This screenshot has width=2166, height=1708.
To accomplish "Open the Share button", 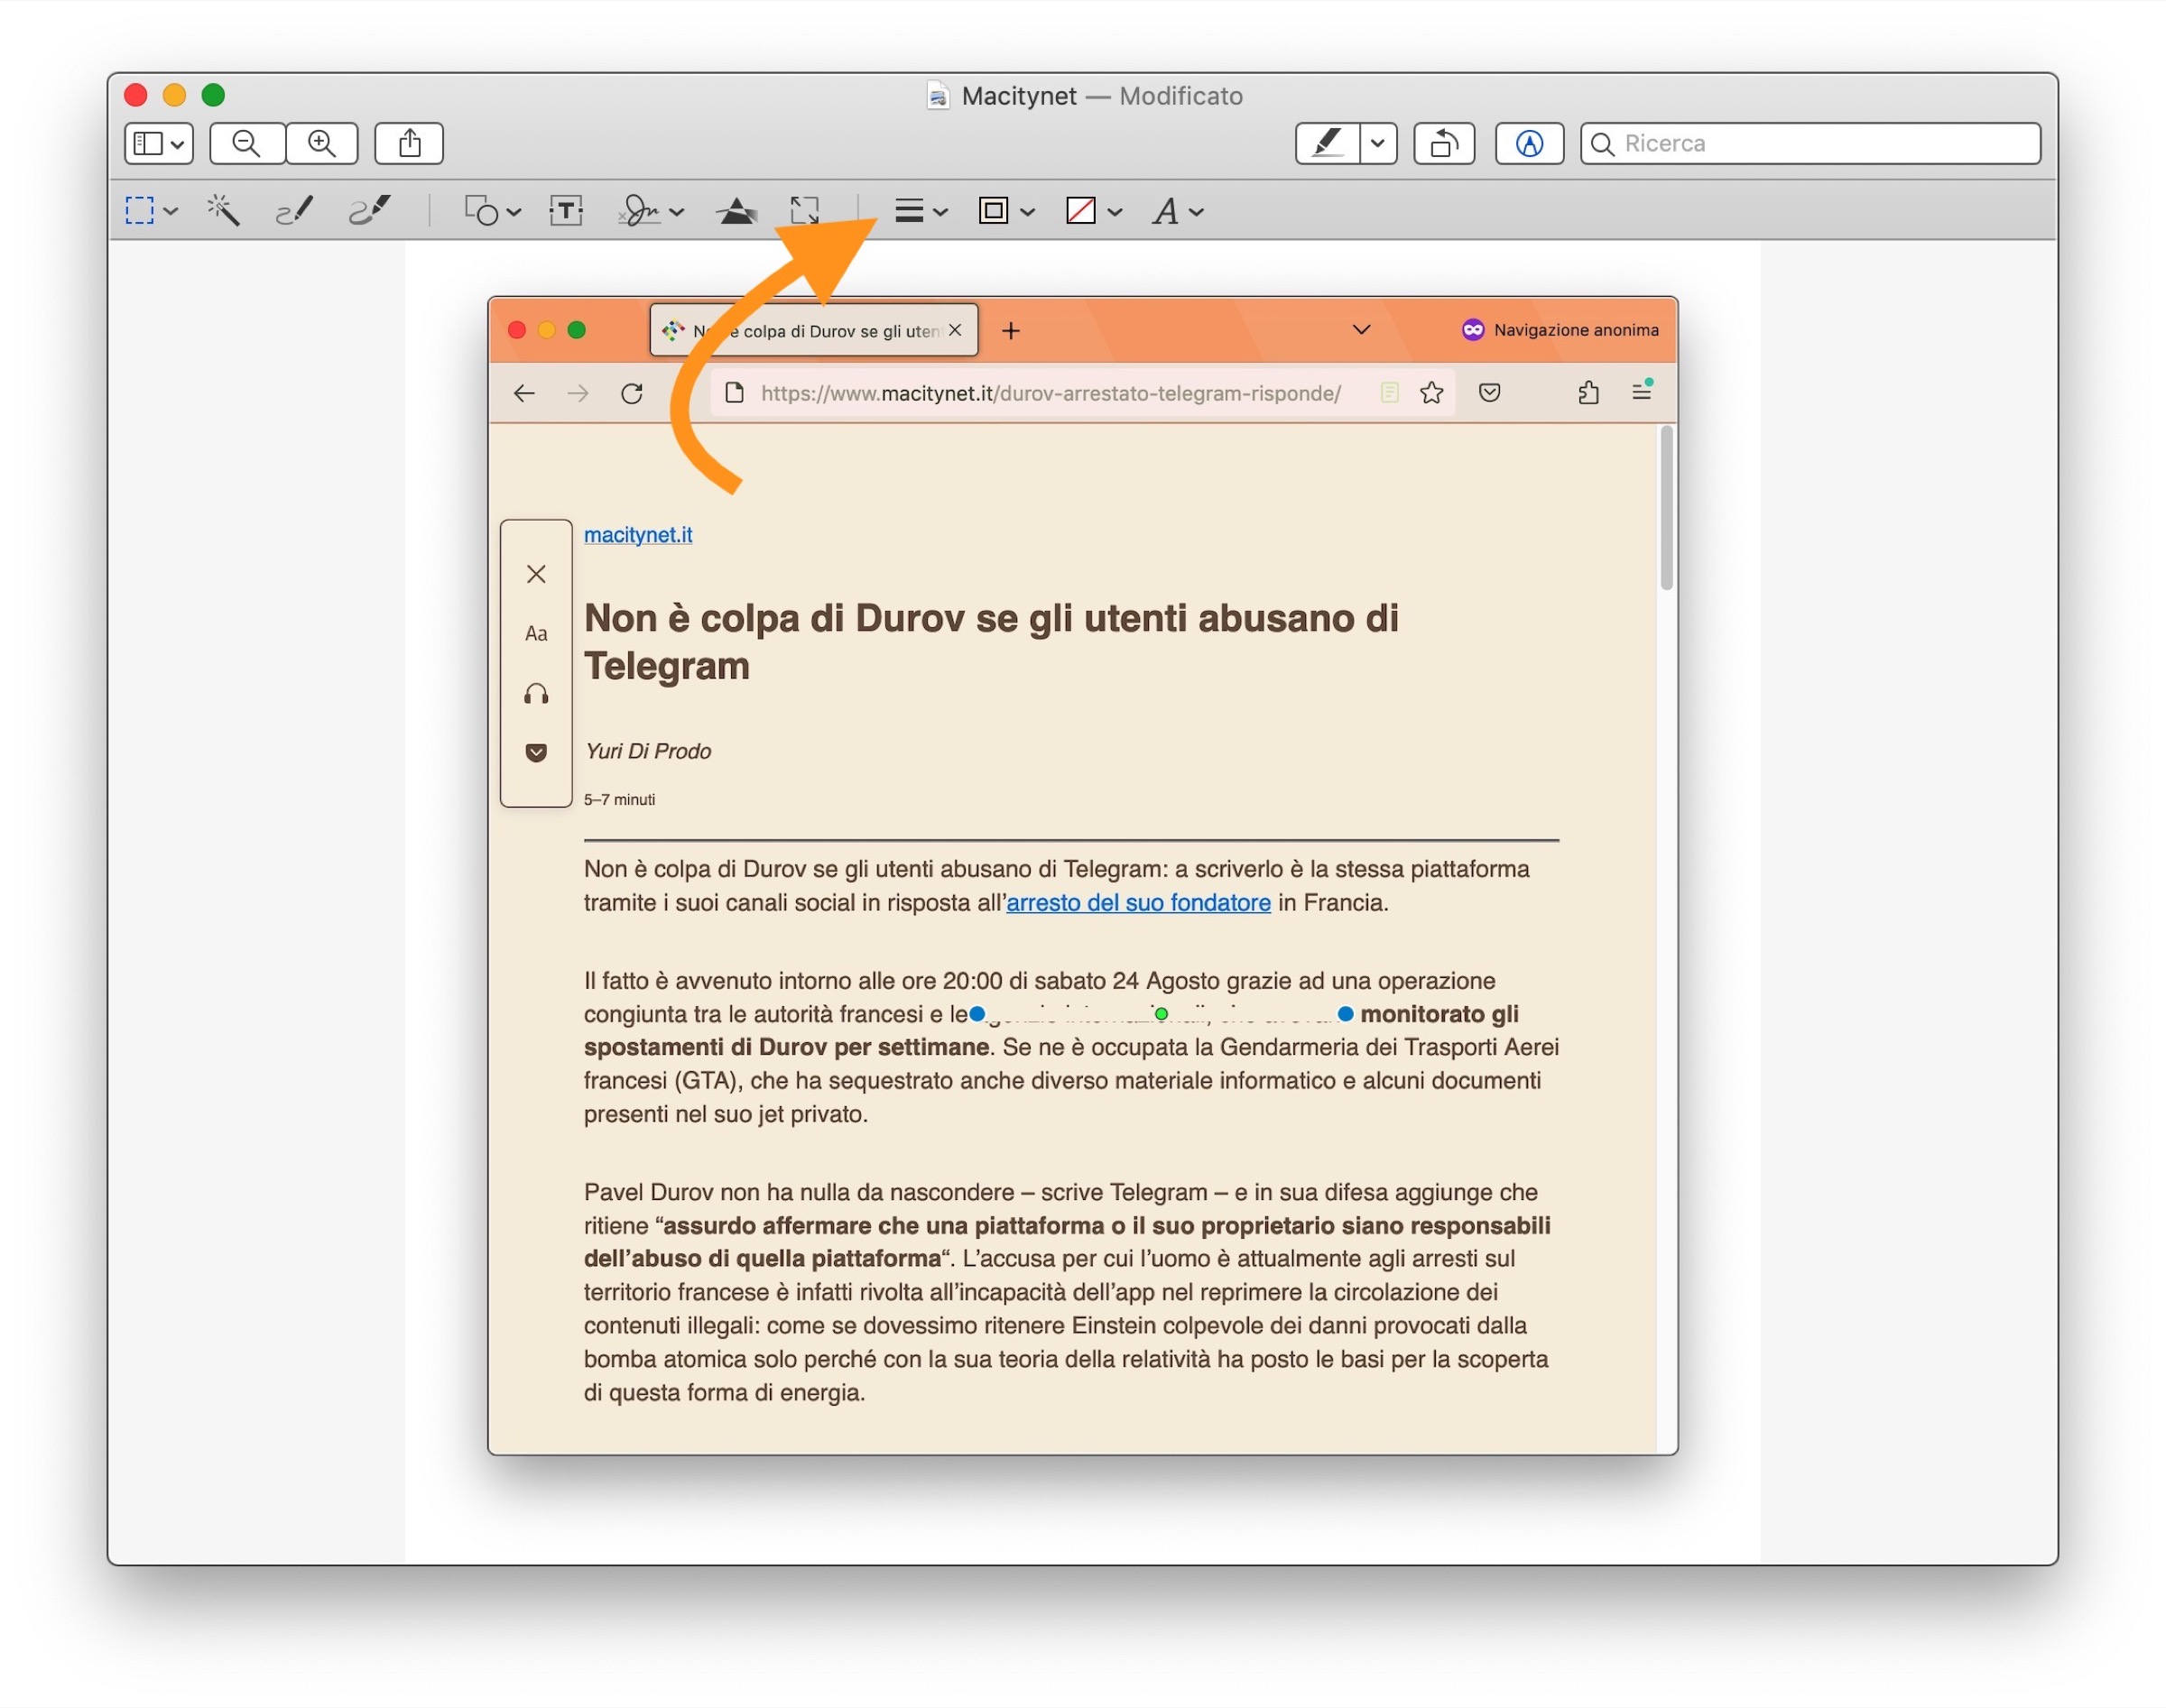I will (x=409, y=143).
